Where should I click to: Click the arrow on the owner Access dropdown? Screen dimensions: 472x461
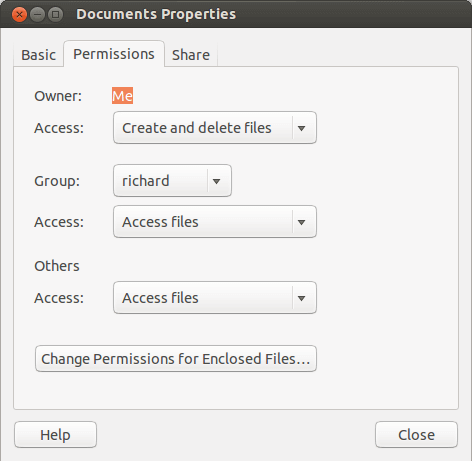[x=301, y=128]
